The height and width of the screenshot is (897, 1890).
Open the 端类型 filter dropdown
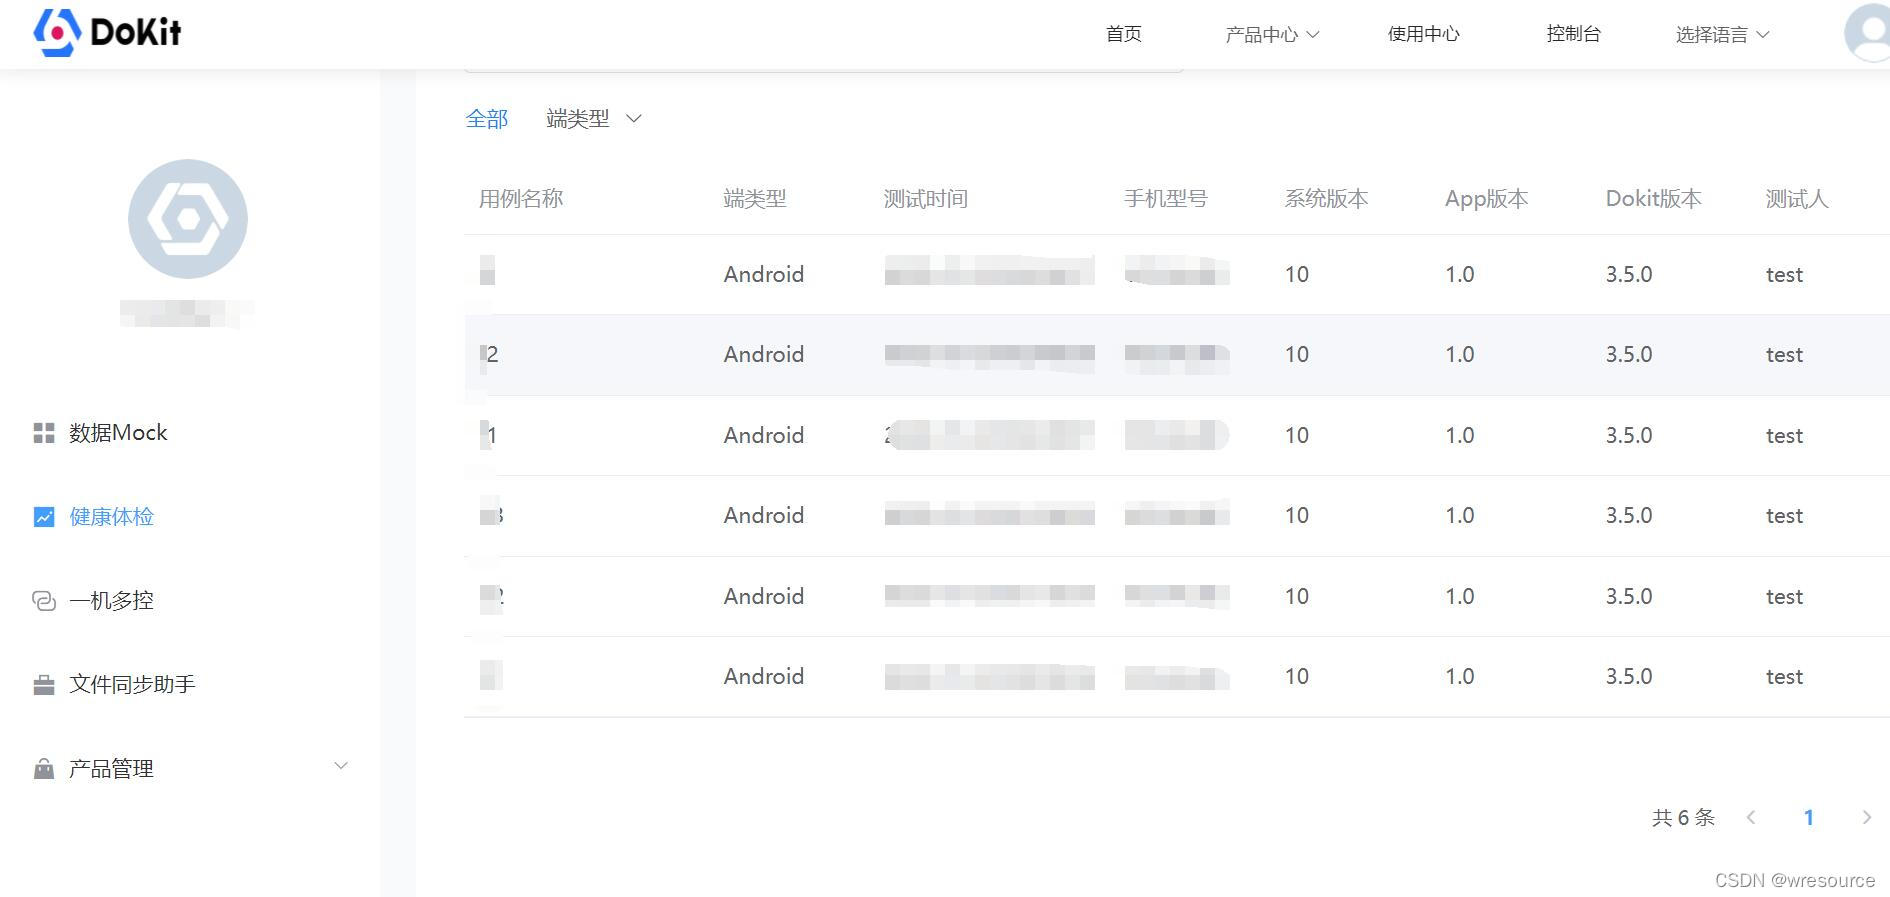(x=594, y=119)
